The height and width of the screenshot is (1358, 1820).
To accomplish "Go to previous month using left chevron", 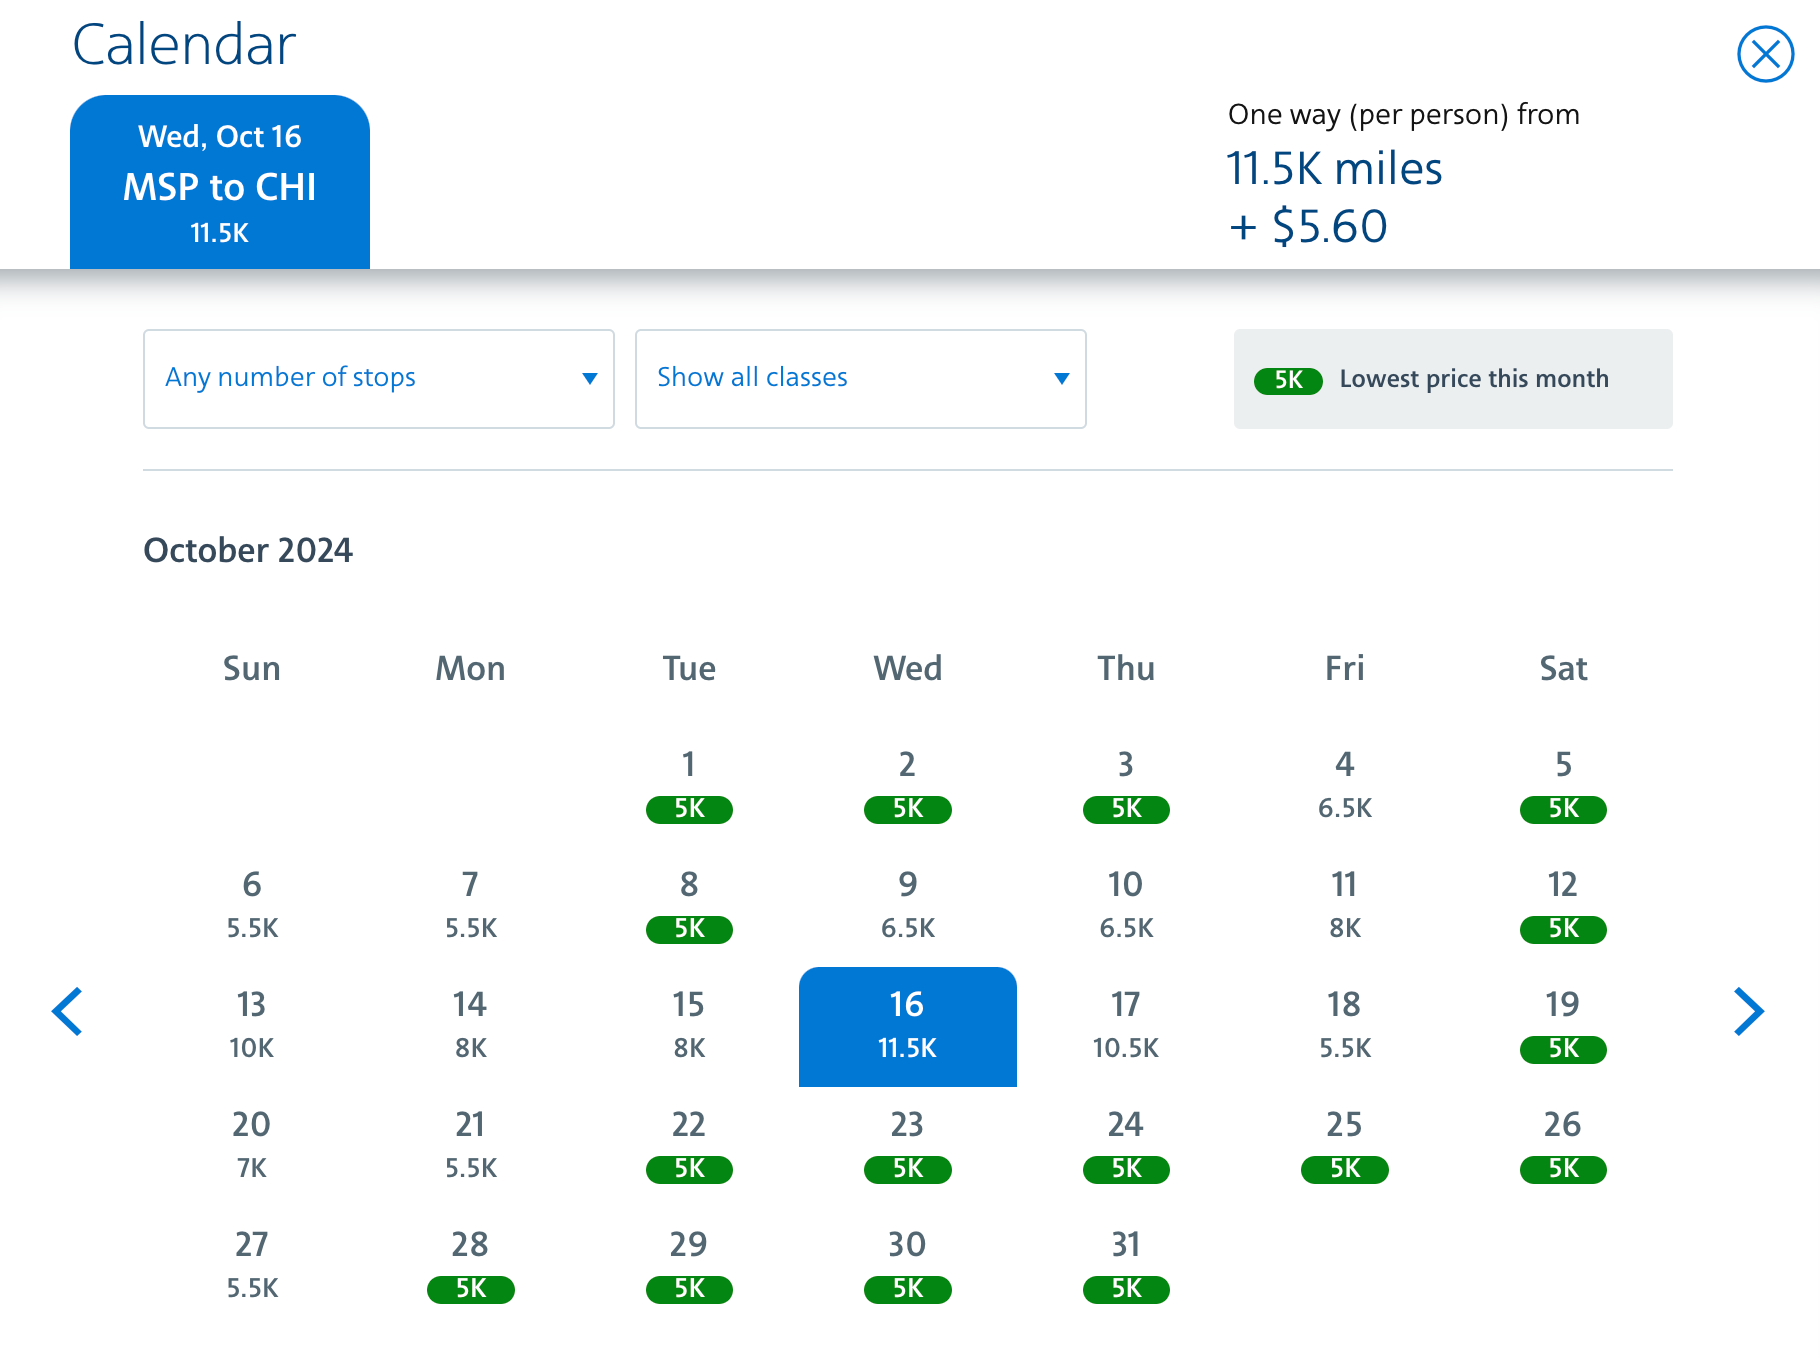I will (67, 1011).
